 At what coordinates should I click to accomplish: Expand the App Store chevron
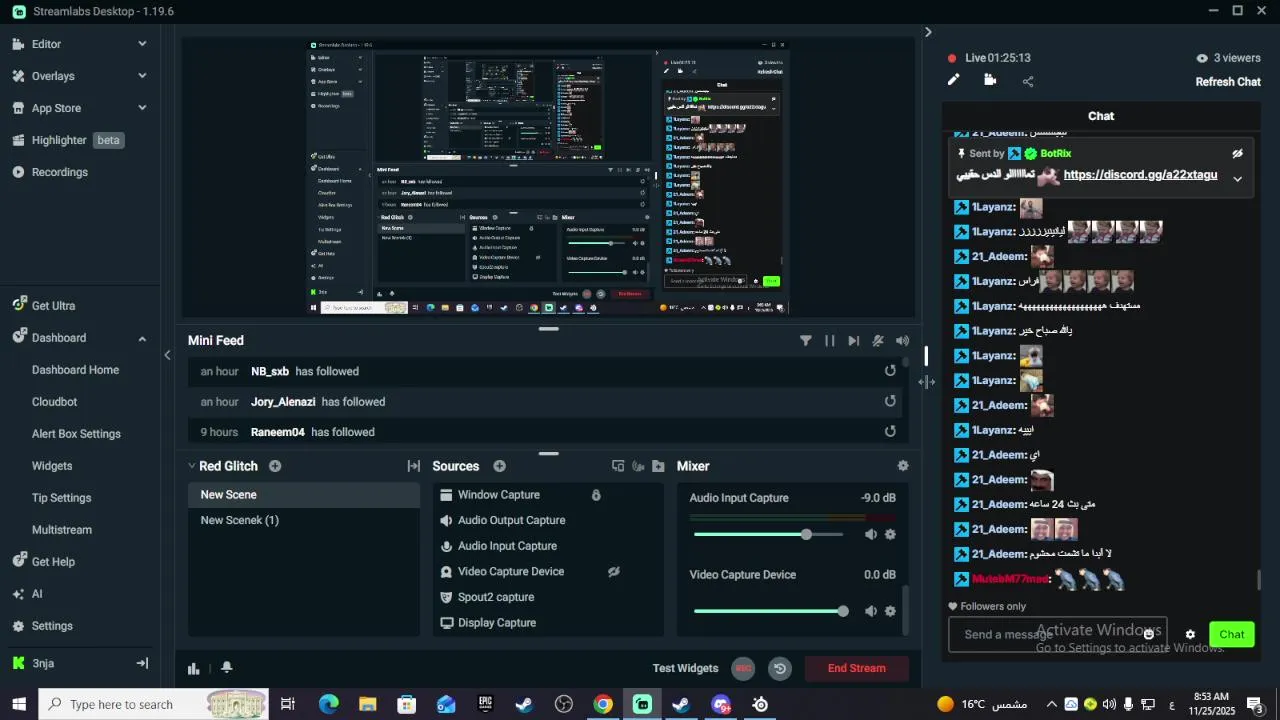coord(142,108)
